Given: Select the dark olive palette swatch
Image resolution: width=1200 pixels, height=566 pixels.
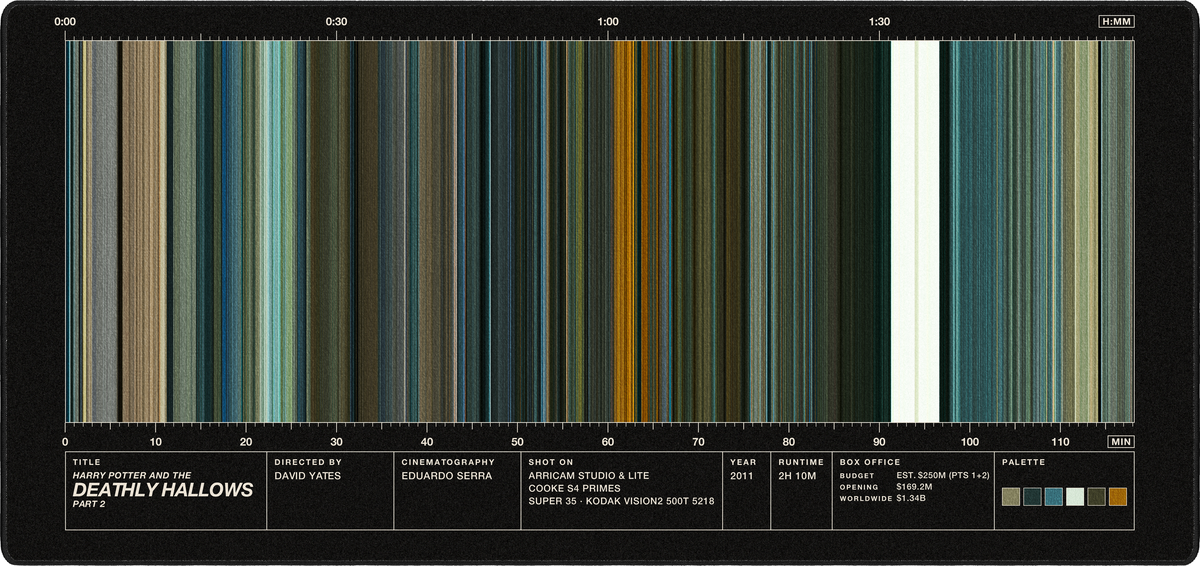Looking at the screenshot, I should coord(1097,497).
